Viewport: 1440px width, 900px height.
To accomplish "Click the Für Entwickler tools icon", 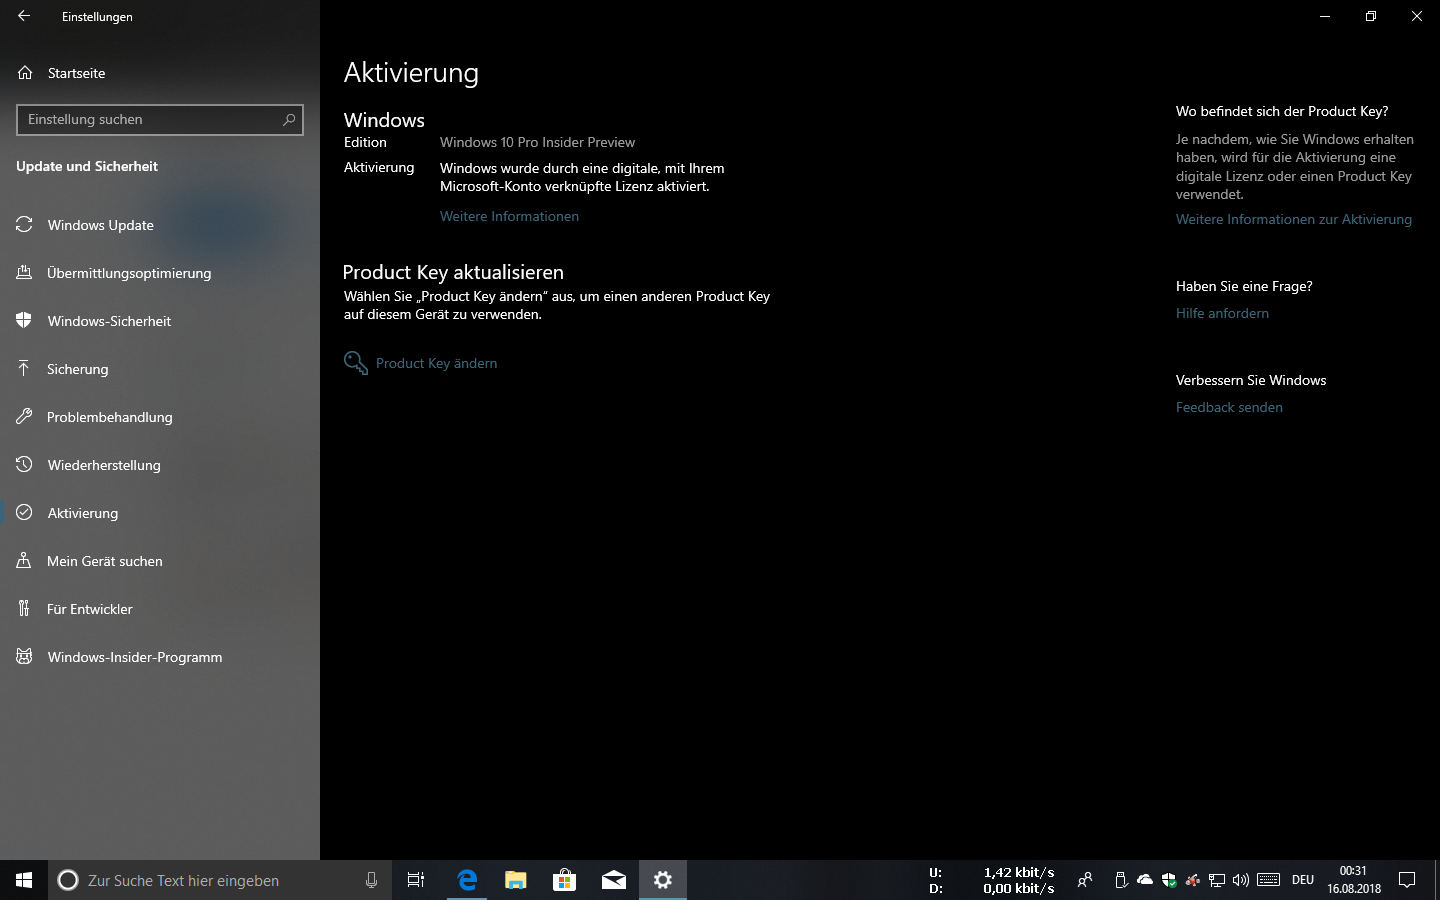I will [24, 608].
